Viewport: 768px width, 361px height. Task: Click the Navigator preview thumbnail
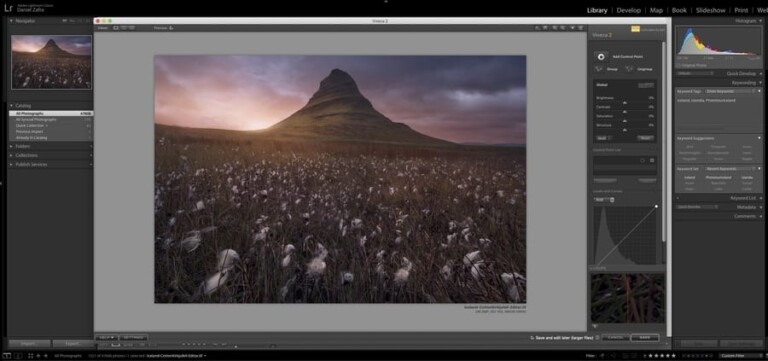click(51, 62)
